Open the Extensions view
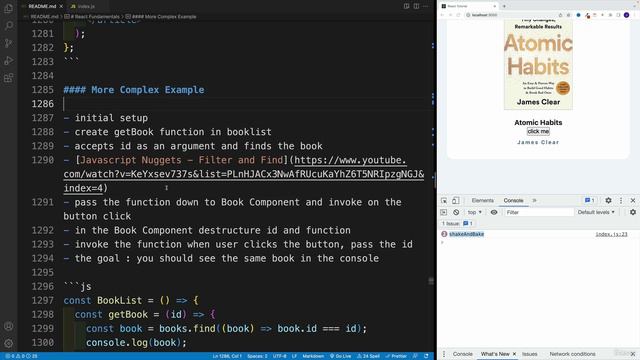The width and height of the screenshot is (640, 360). (x=9, y=78)
